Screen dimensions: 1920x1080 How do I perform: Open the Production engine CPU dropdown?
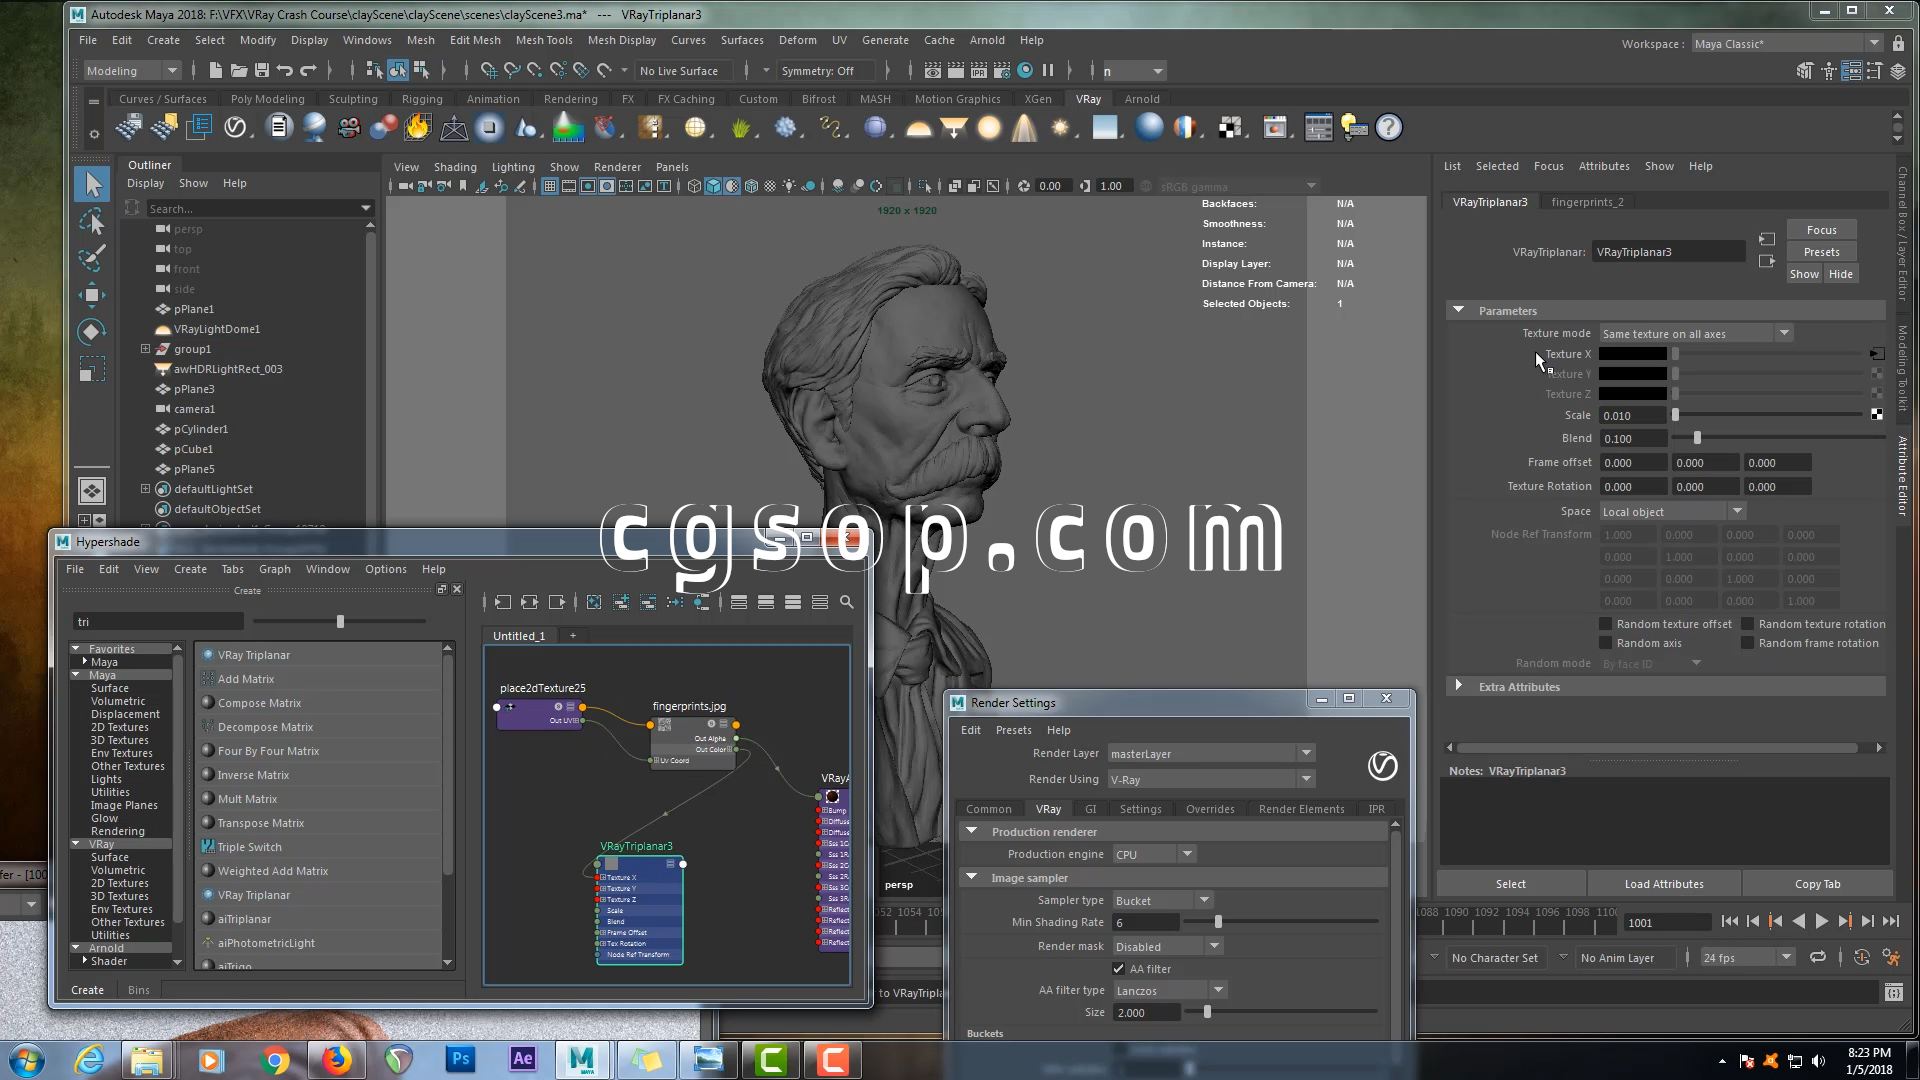click(x=1155, y=854)
